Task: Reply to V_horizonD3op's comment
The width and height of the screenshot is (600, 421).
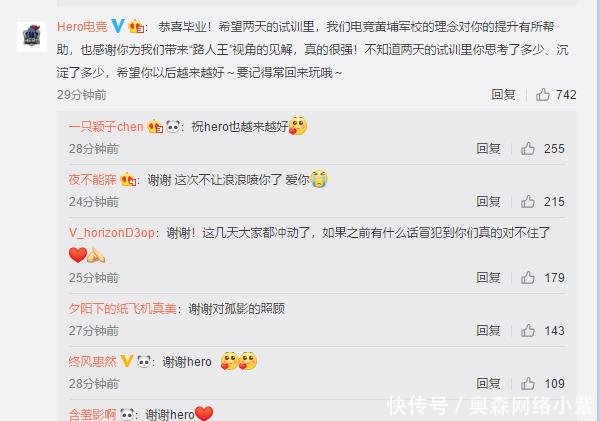Action: click(x=488, y=277)
